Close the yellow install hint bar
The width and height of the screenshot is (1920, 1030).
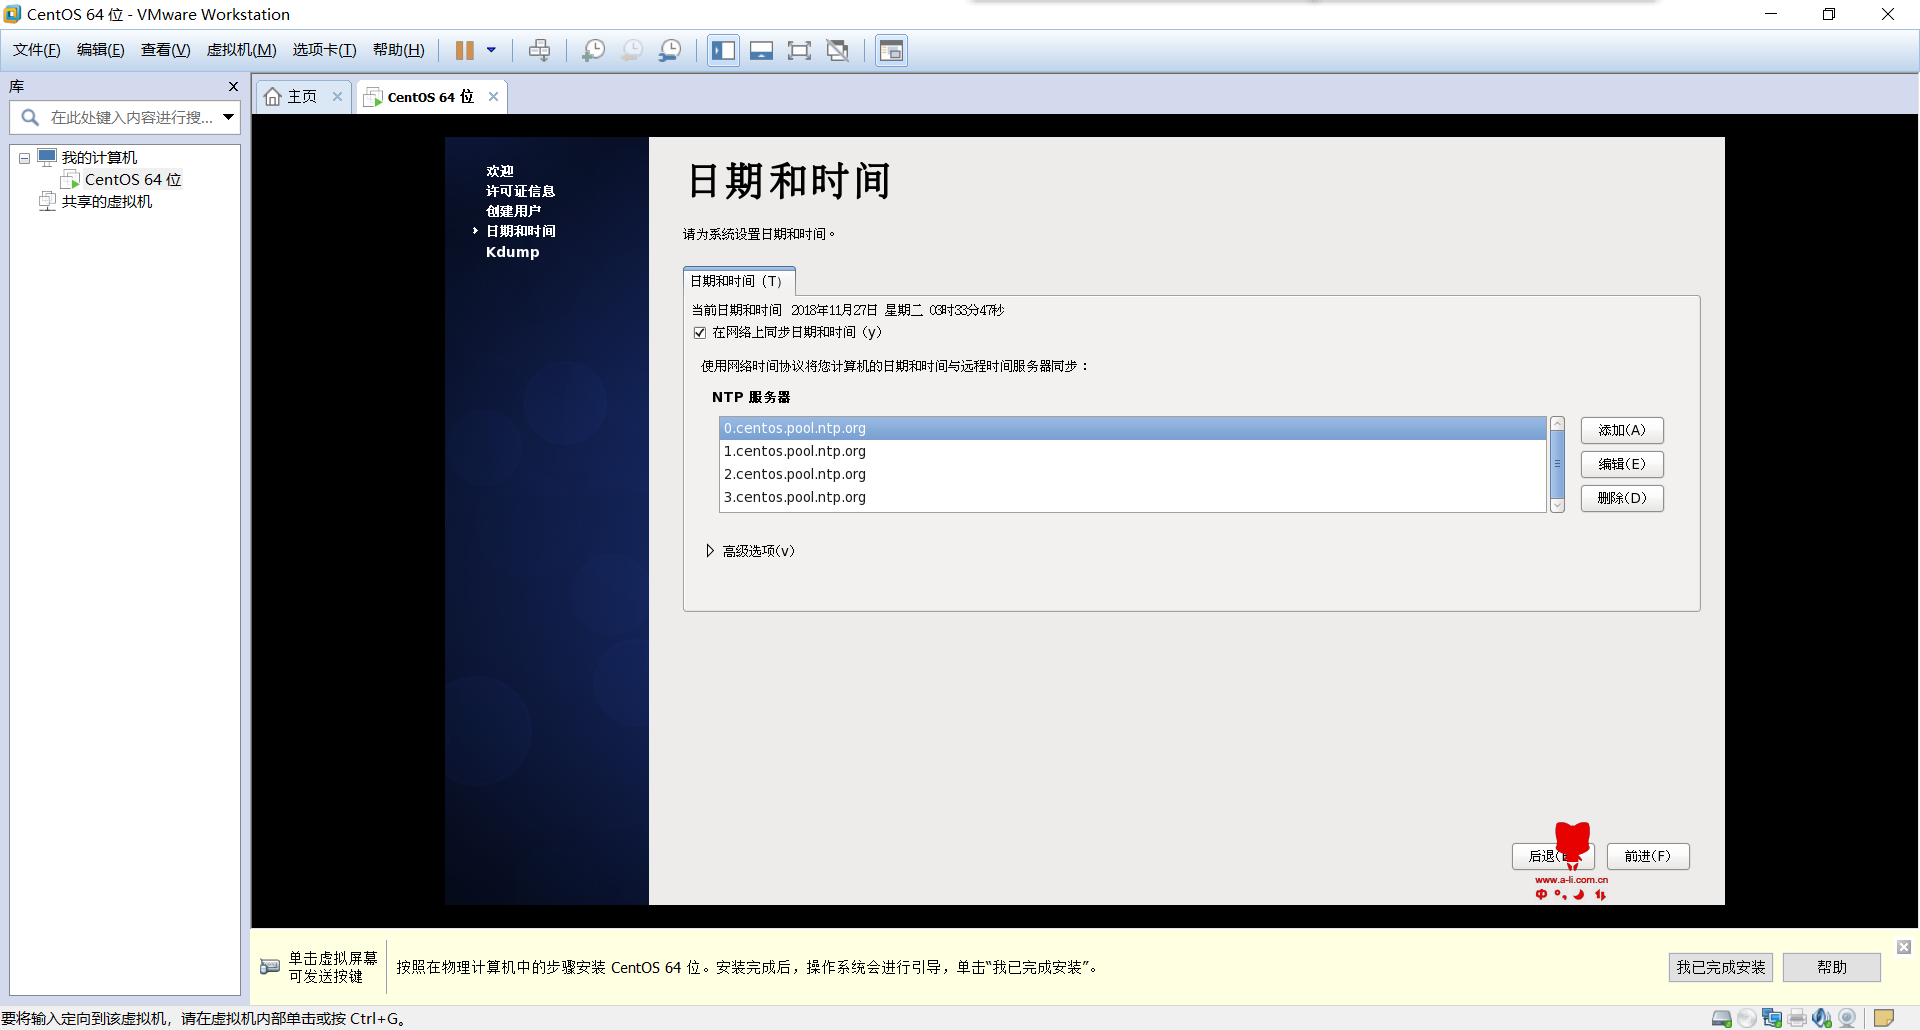pos(1904,947)
